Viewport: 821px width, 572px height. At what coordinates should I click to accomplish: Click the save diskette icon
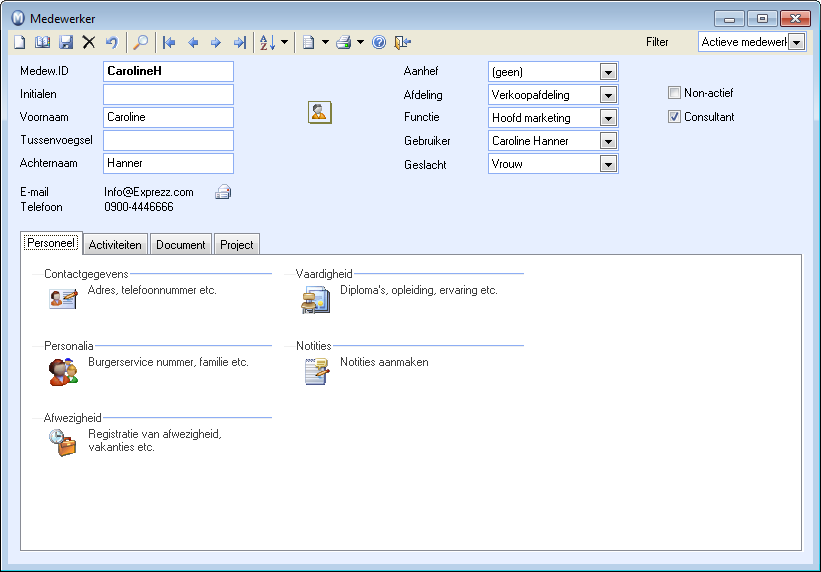pos(66,42)
